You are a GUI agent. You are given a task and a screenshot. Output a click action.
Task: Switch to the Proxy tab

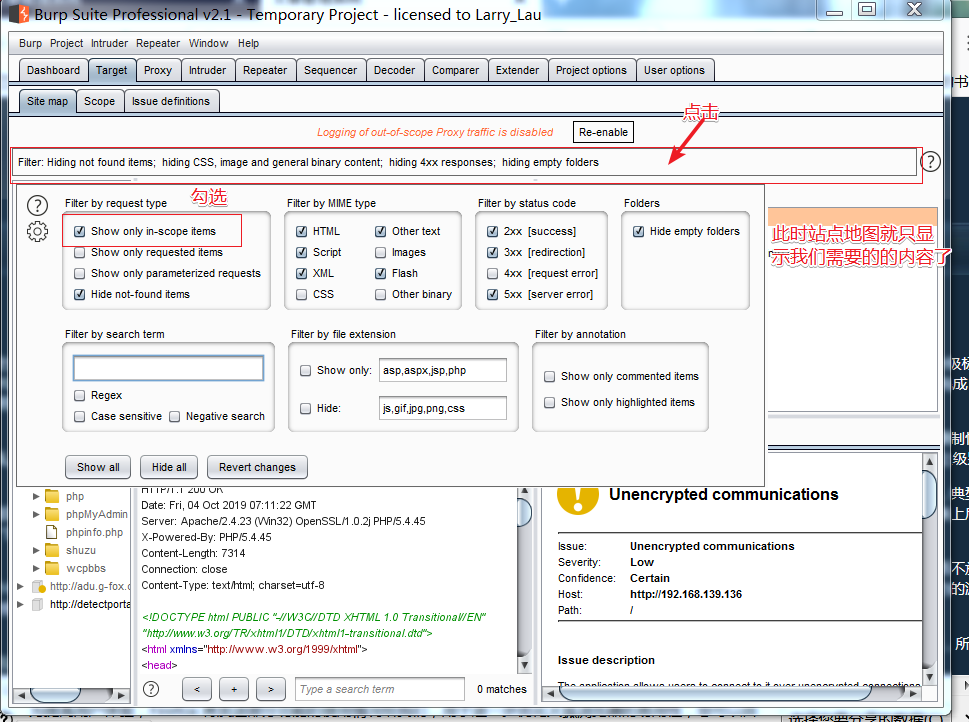tap(158, 70)
